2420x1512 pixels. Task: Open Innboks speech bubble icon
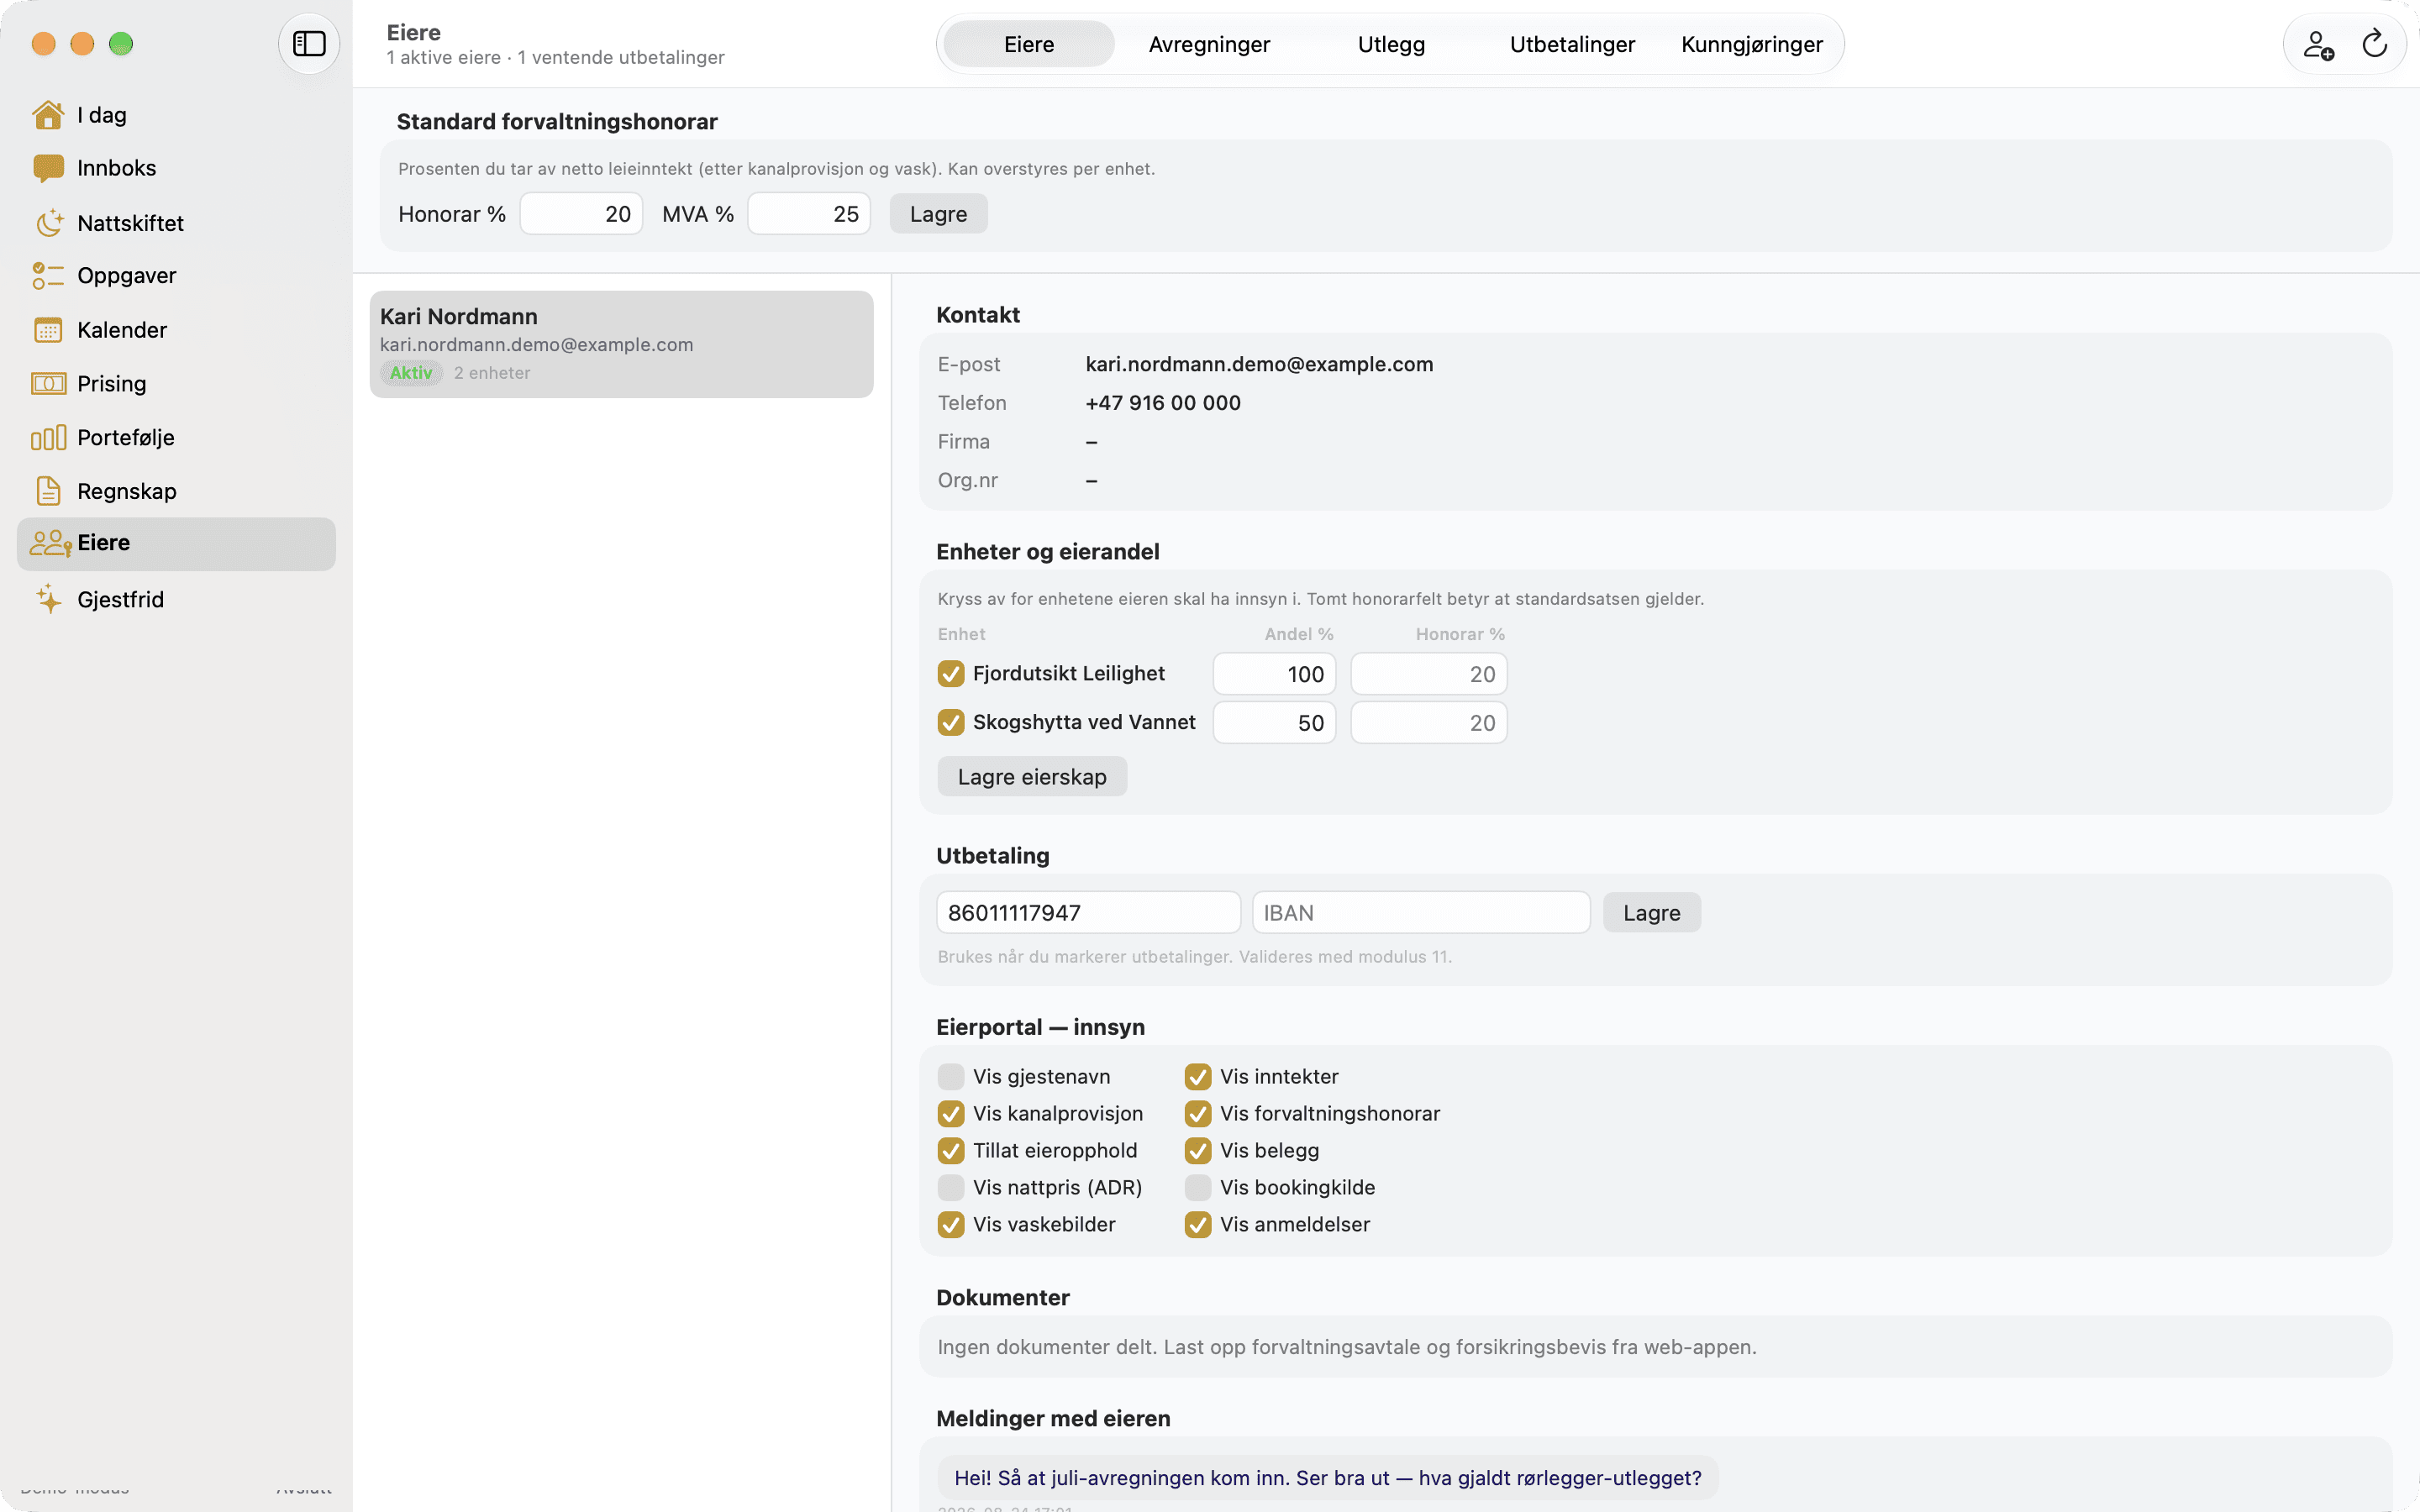[x=48, y=168]
